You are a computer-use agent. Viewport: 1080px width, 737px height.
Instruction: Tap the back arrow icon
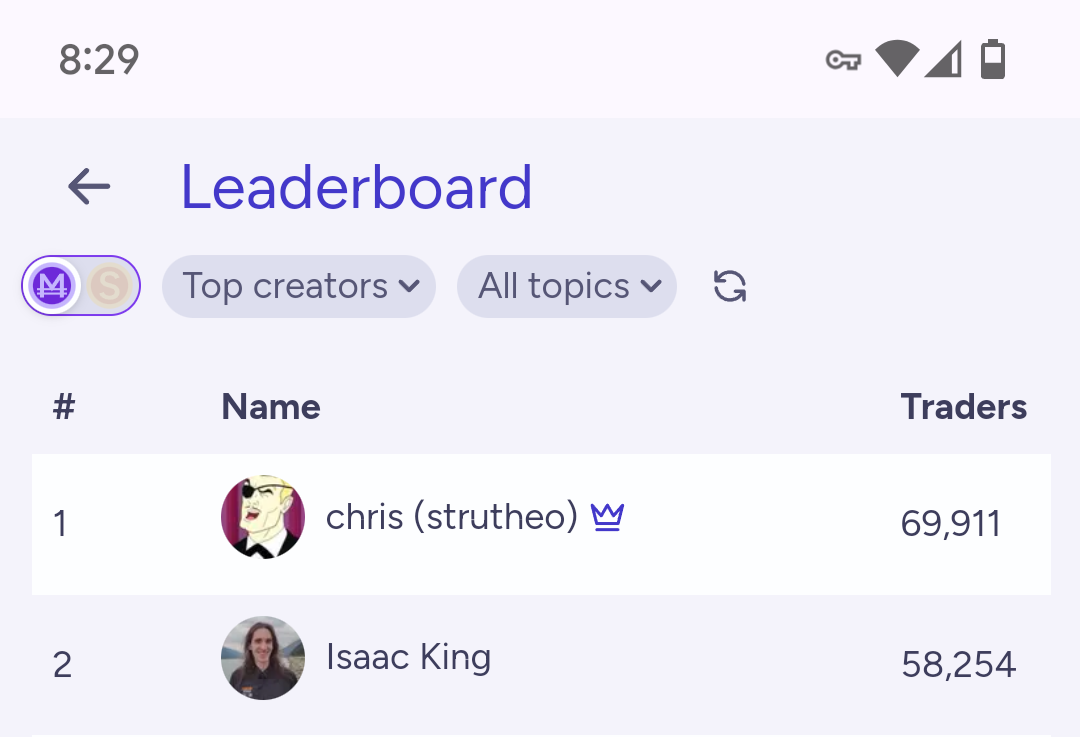(89, 187)
